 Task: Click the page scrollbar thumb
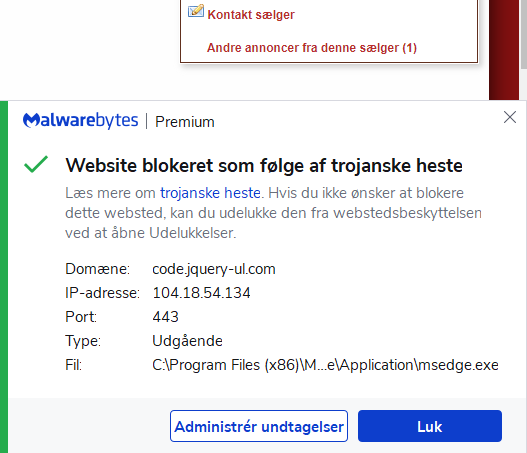coord(524,34)
